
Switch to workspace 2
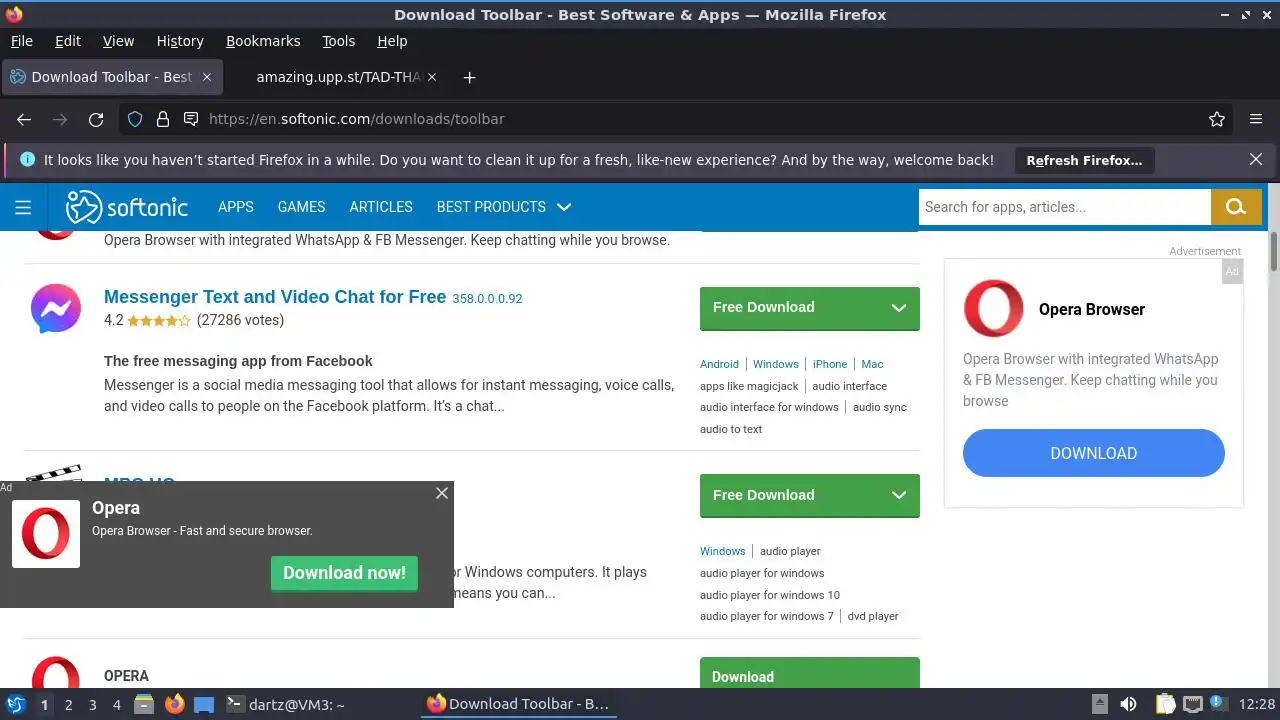[x=68, y=704]
